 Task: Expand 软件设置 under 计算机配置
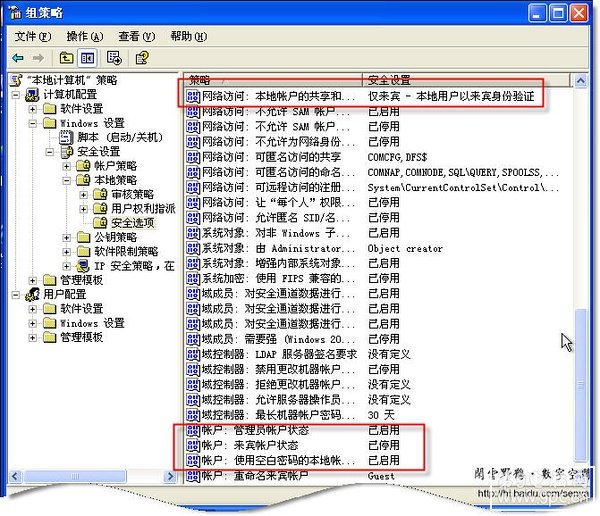pyautogui.click(x=33, y=109)
